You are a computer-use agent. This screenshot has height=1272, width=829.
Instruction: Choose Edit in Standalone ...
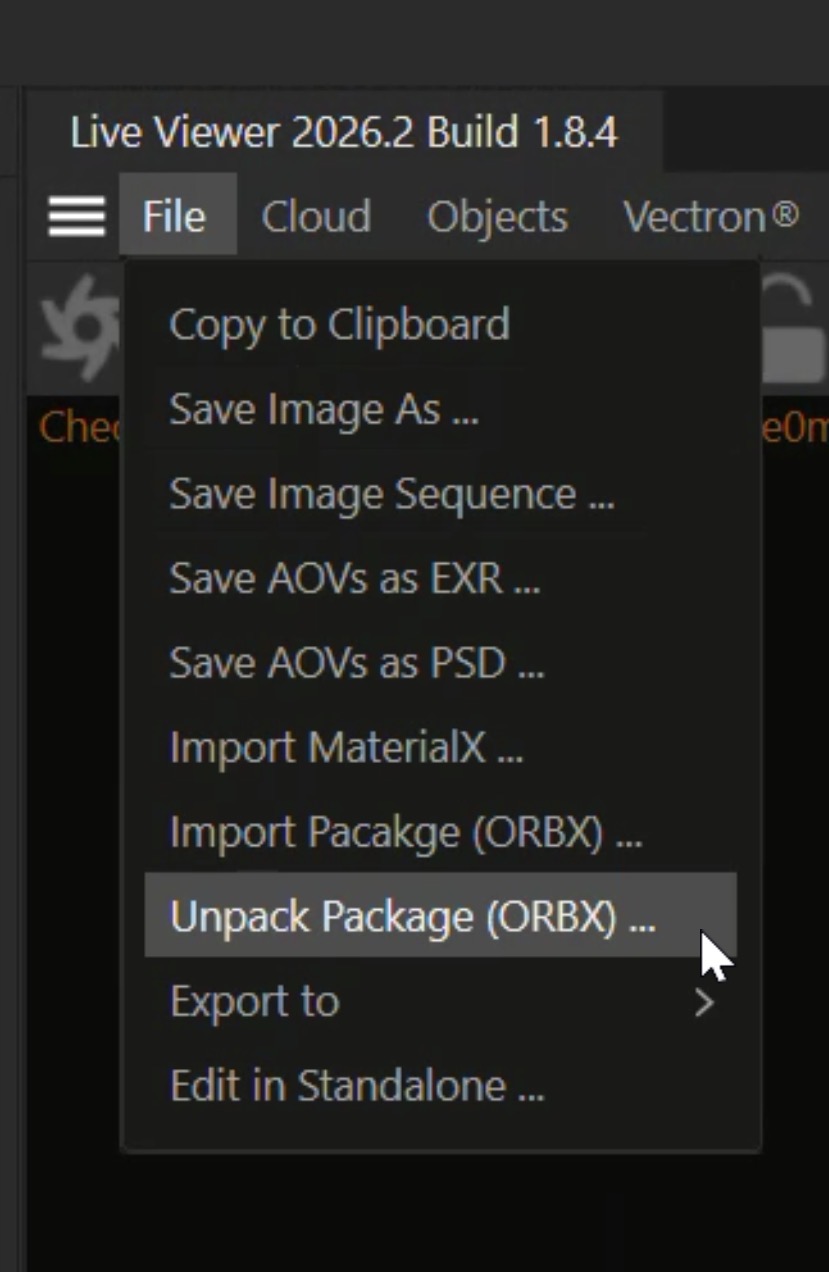coord(356,1086)
